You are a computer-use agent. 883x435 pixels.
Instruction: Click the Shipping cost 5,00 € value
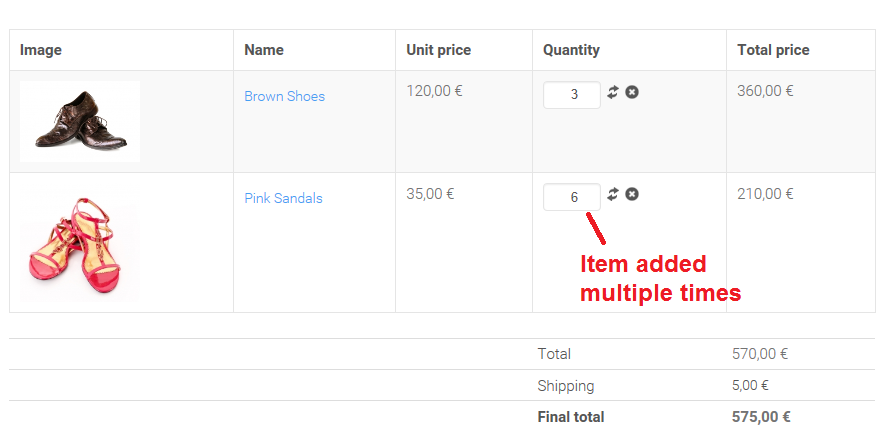pyautogui.click(x=750, y=385)
